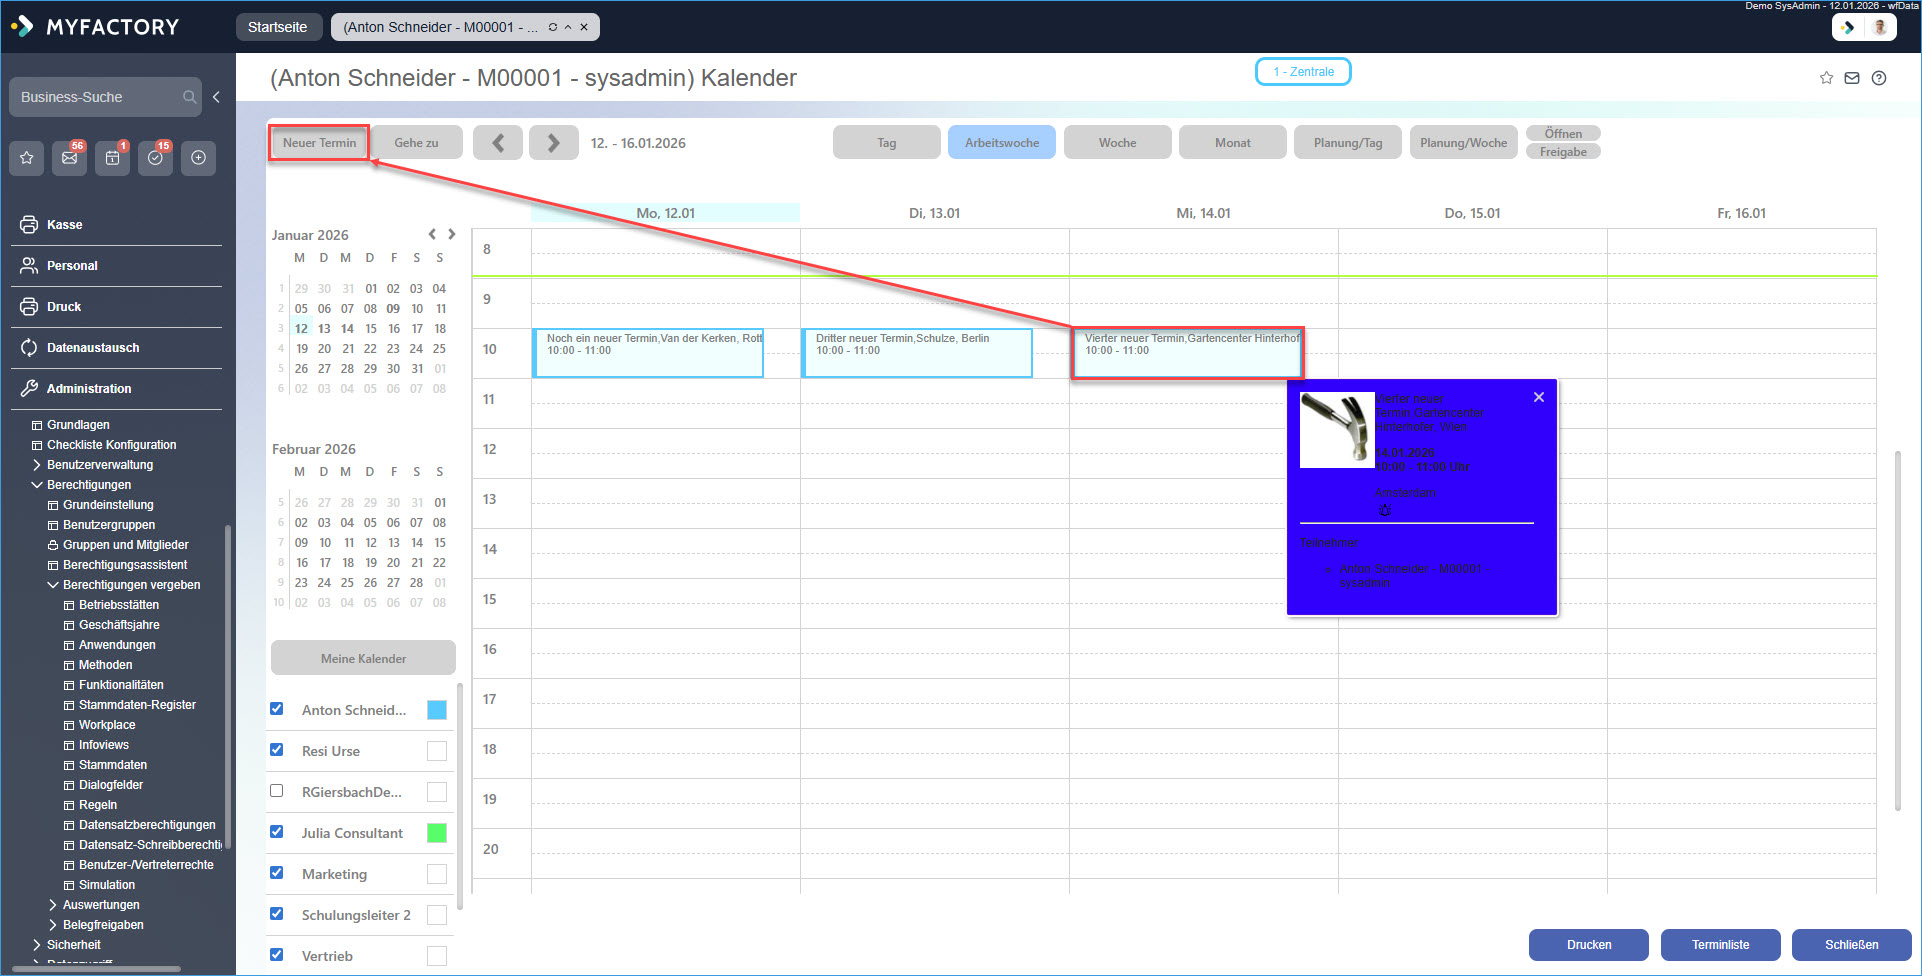Screen dimensions: 1922x976
Task: Reload the Anton Schneider tab
Action: click(552, 27)
